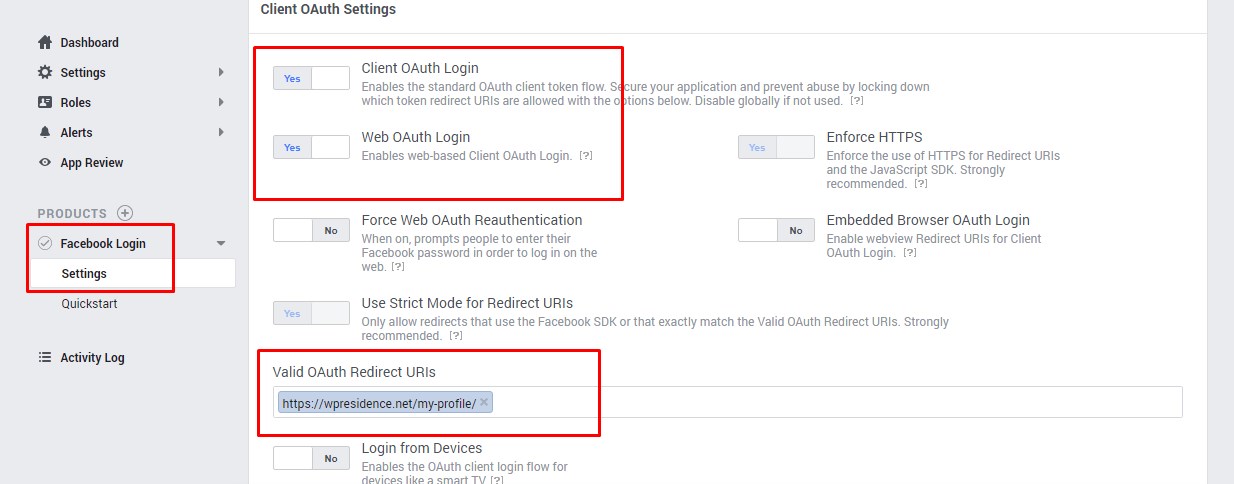Screen dimensions: 1234x484
Task: Toggle the Web OAuth Login switch
Action: tap(311, 147)
